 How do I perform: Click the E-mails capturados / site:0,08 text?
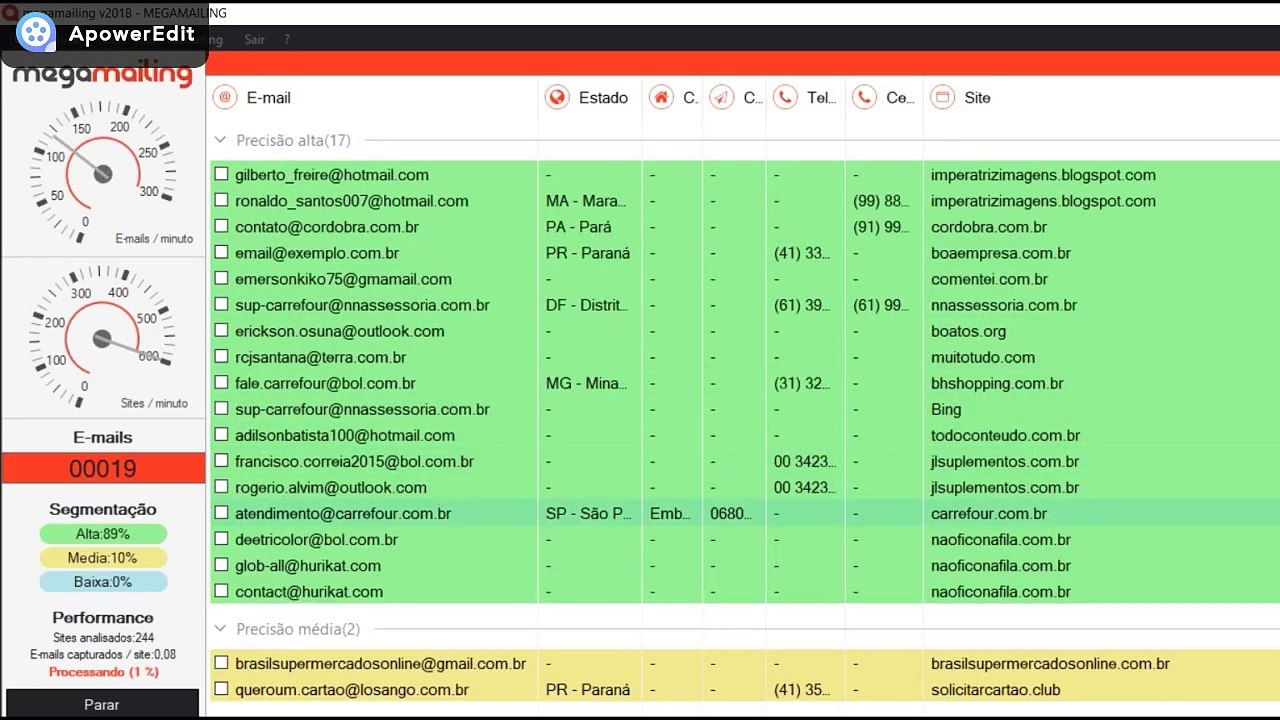(x=103, y=655)
